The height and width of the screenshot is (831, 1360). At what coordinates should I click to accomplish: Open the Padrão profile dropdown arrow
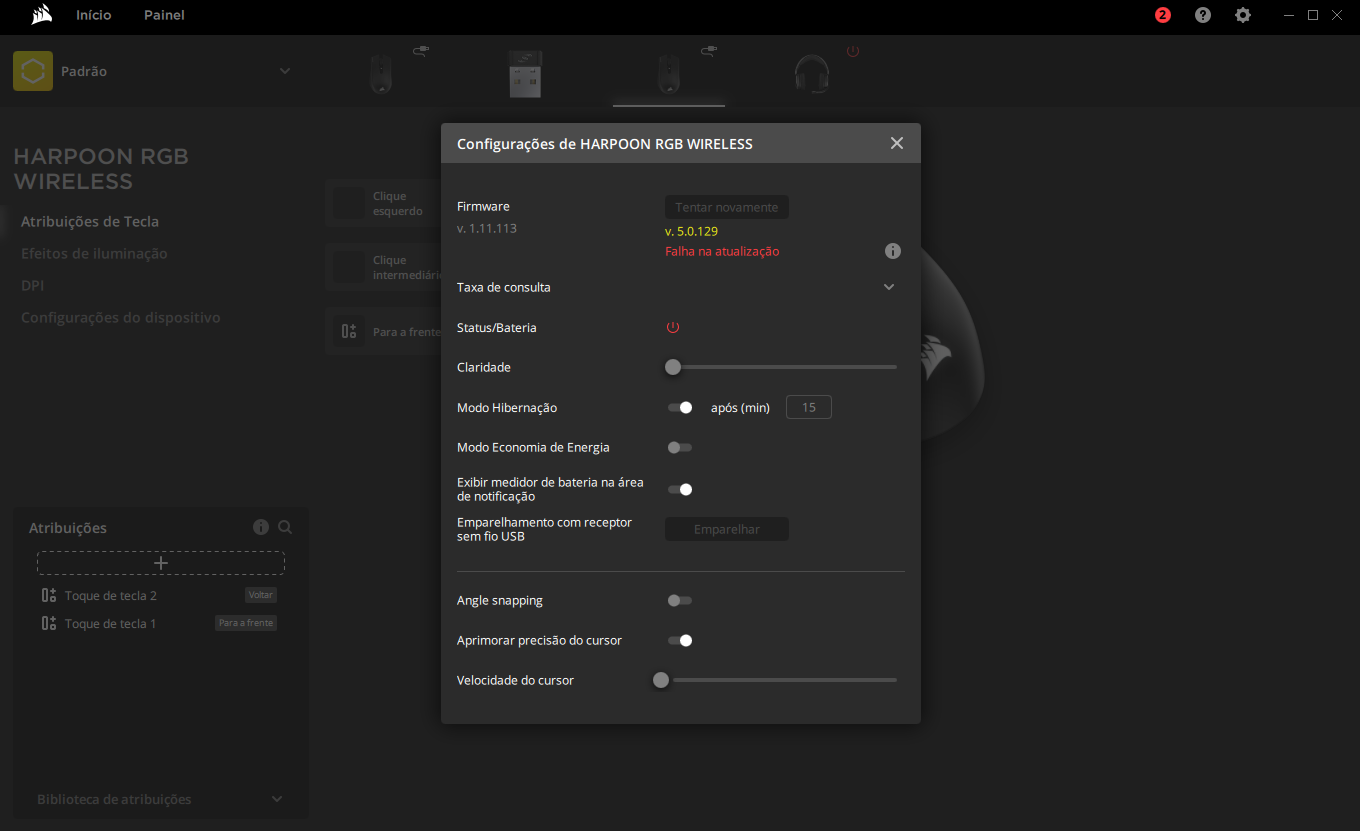(x=285, y=71)
